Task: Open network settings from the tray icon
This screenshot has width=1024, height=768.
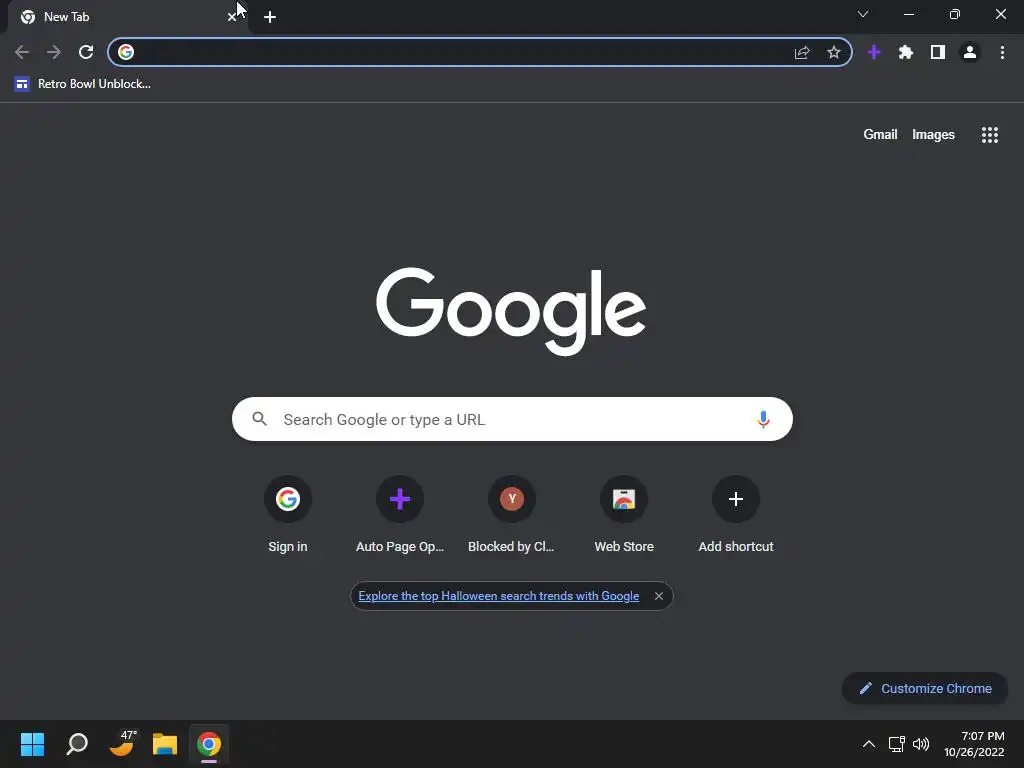Action: (x=896, y=744)
